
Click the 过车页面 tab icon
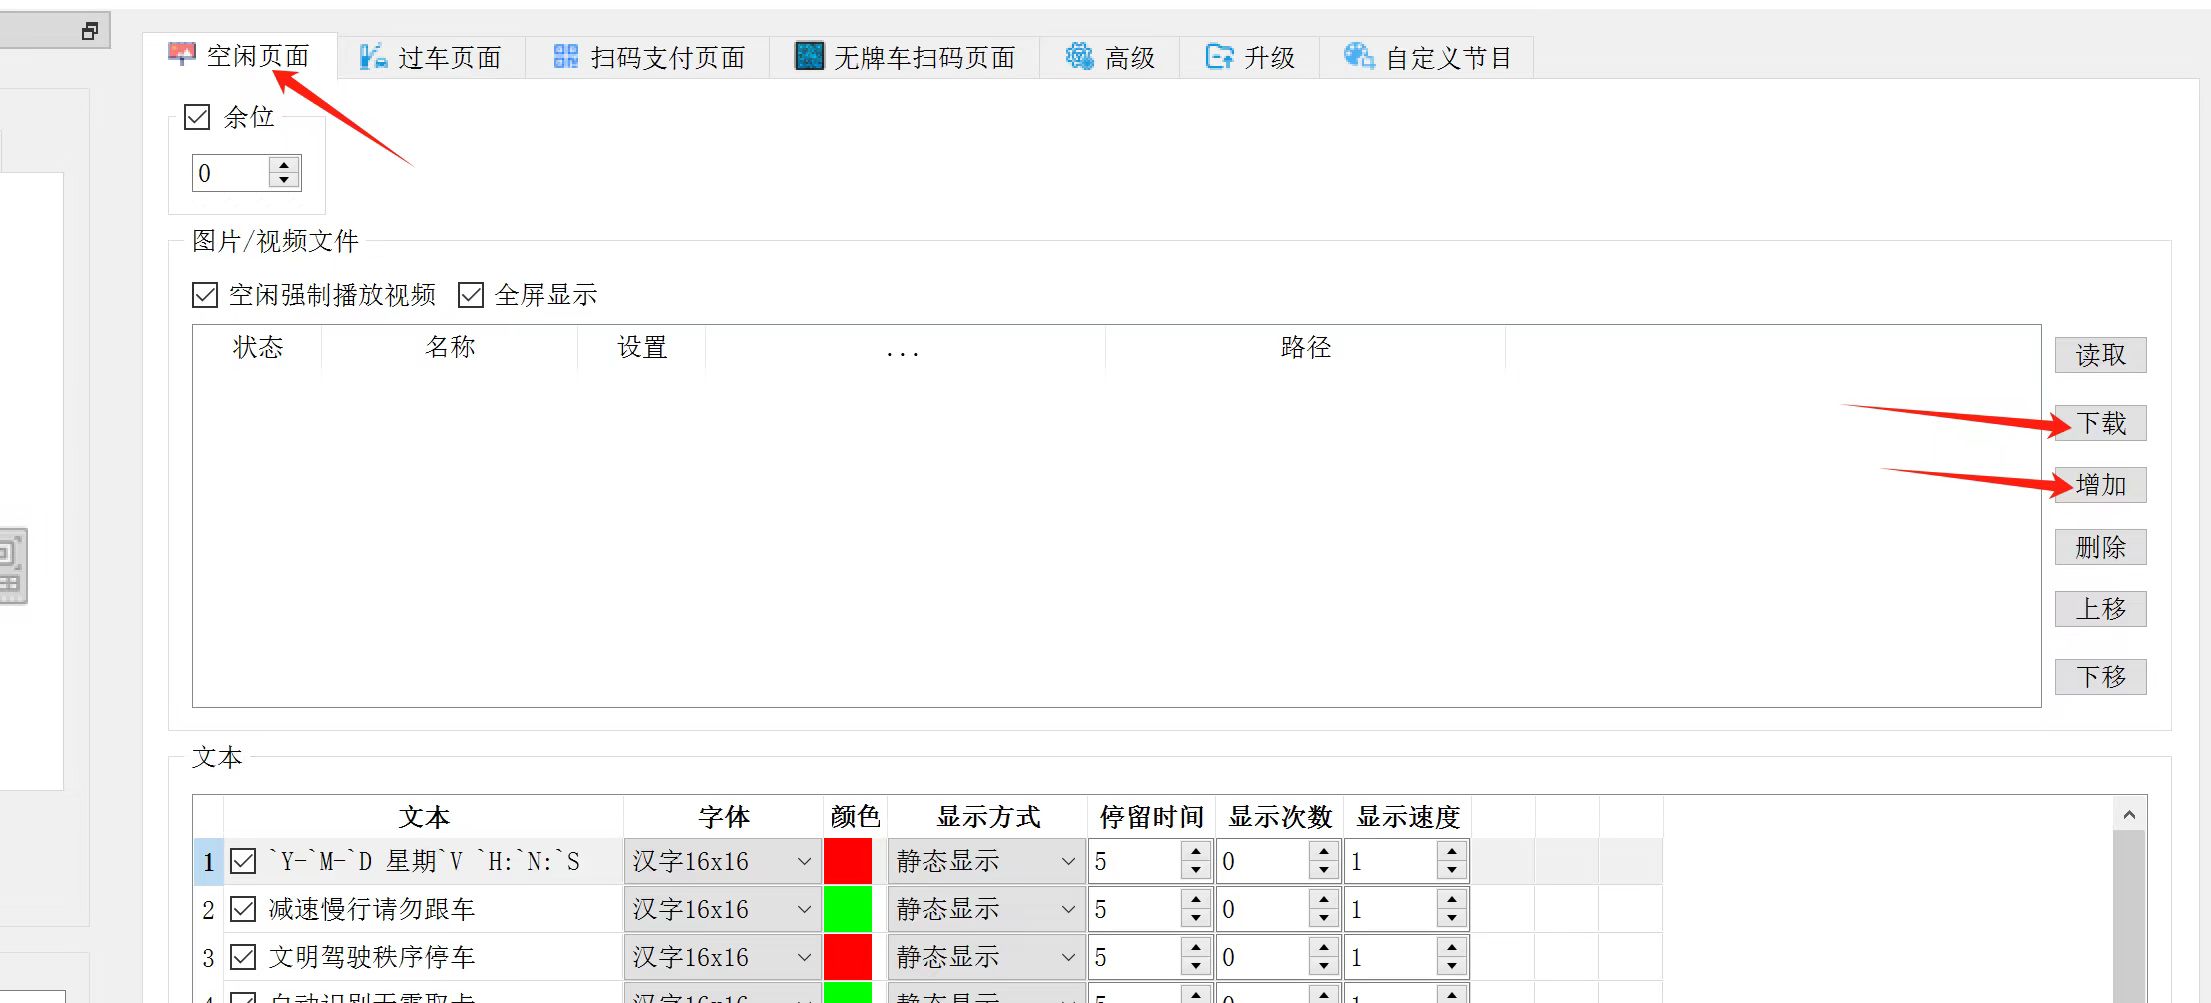pyautogui.click(x=373, y=57)
